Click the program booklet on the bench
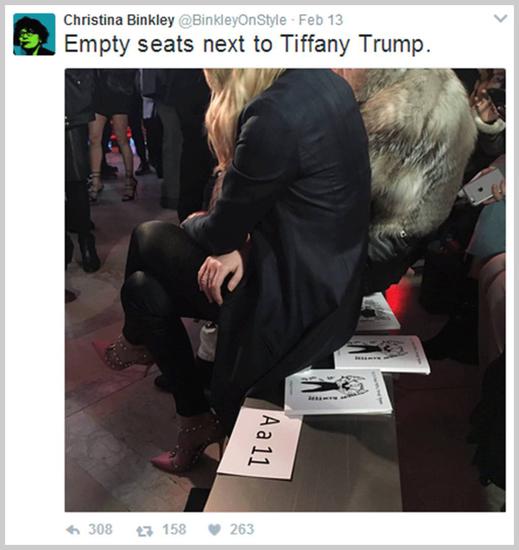This screenshot has width=519, height=550. tap(338, 392)
